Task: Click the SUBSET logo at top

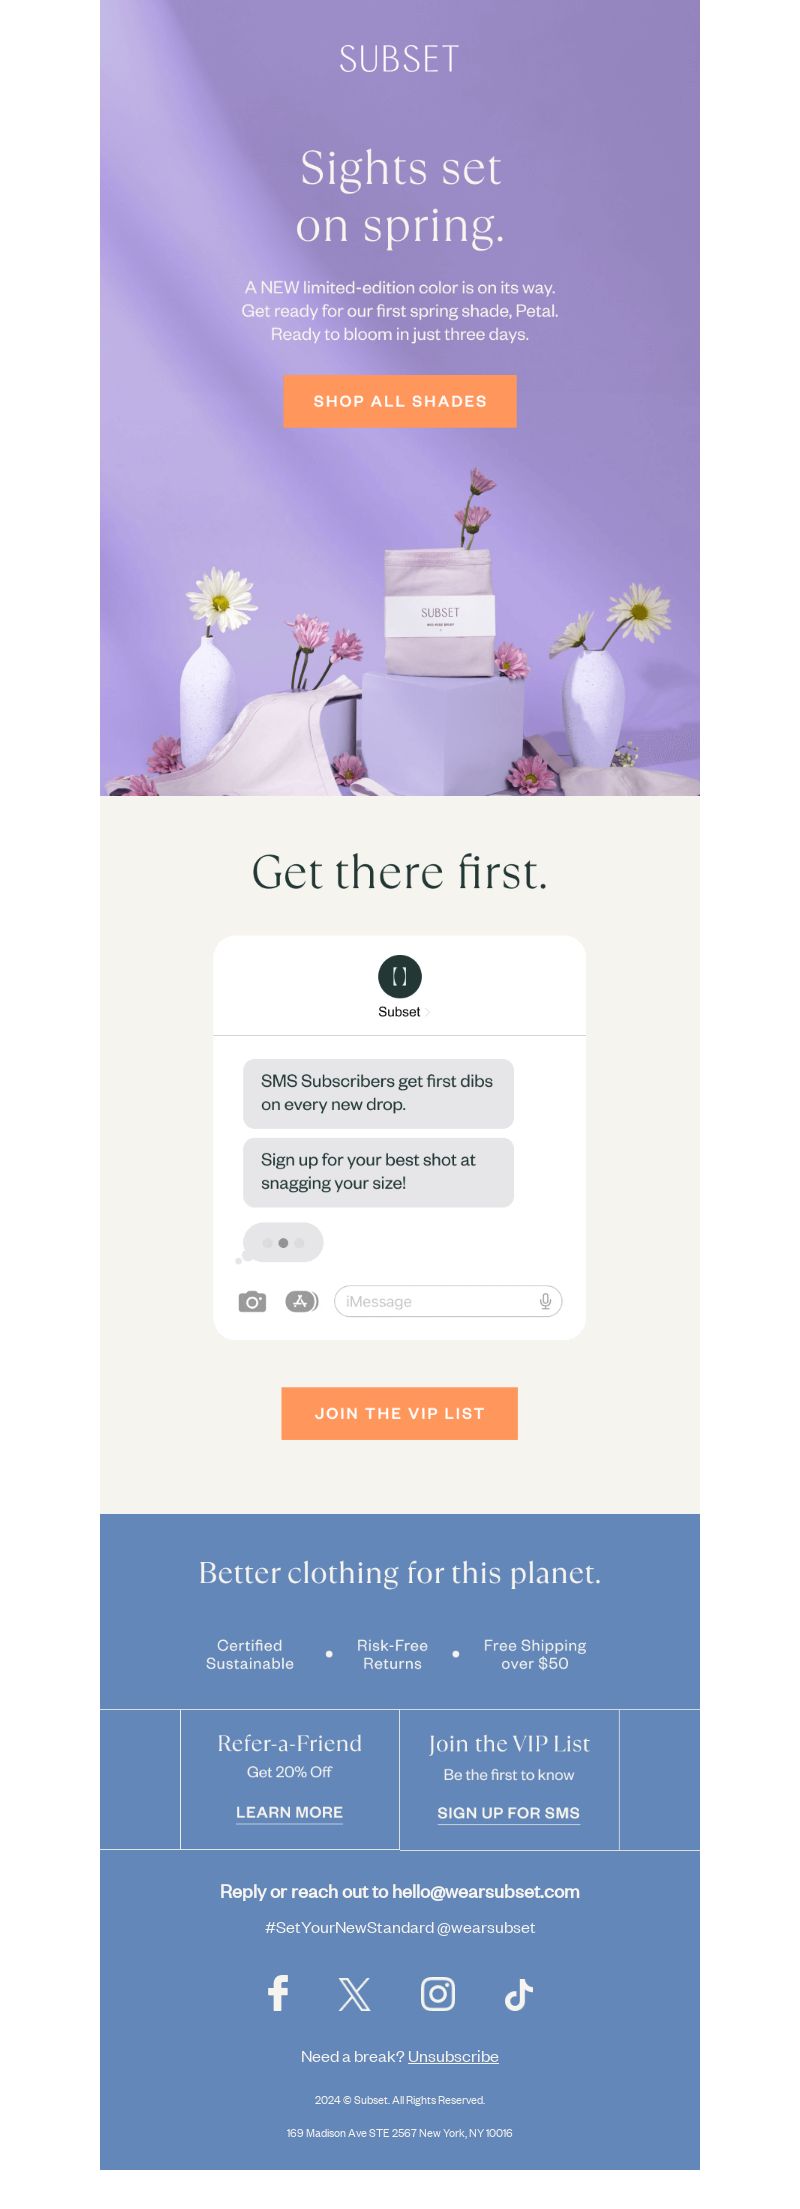Action: (400, 59)
